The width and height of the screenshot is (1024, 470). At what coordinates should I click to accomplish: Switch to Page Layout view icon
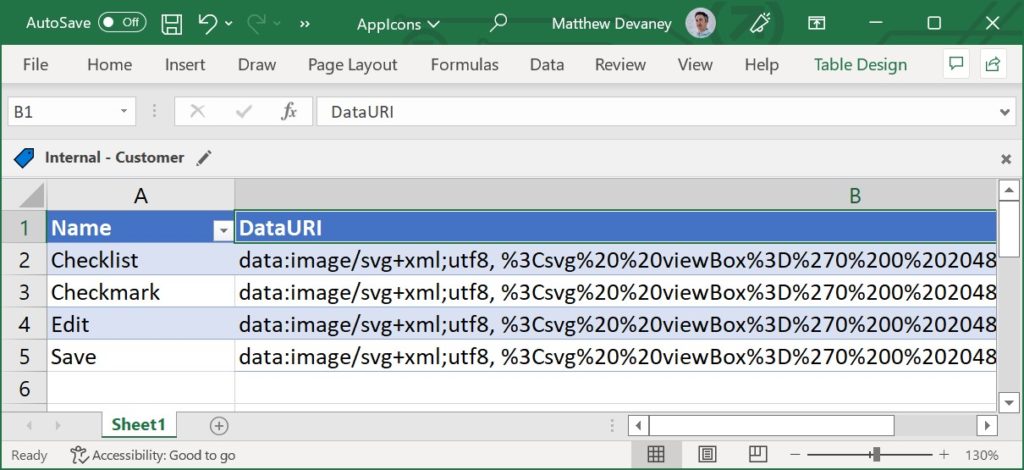coord(707,454)
